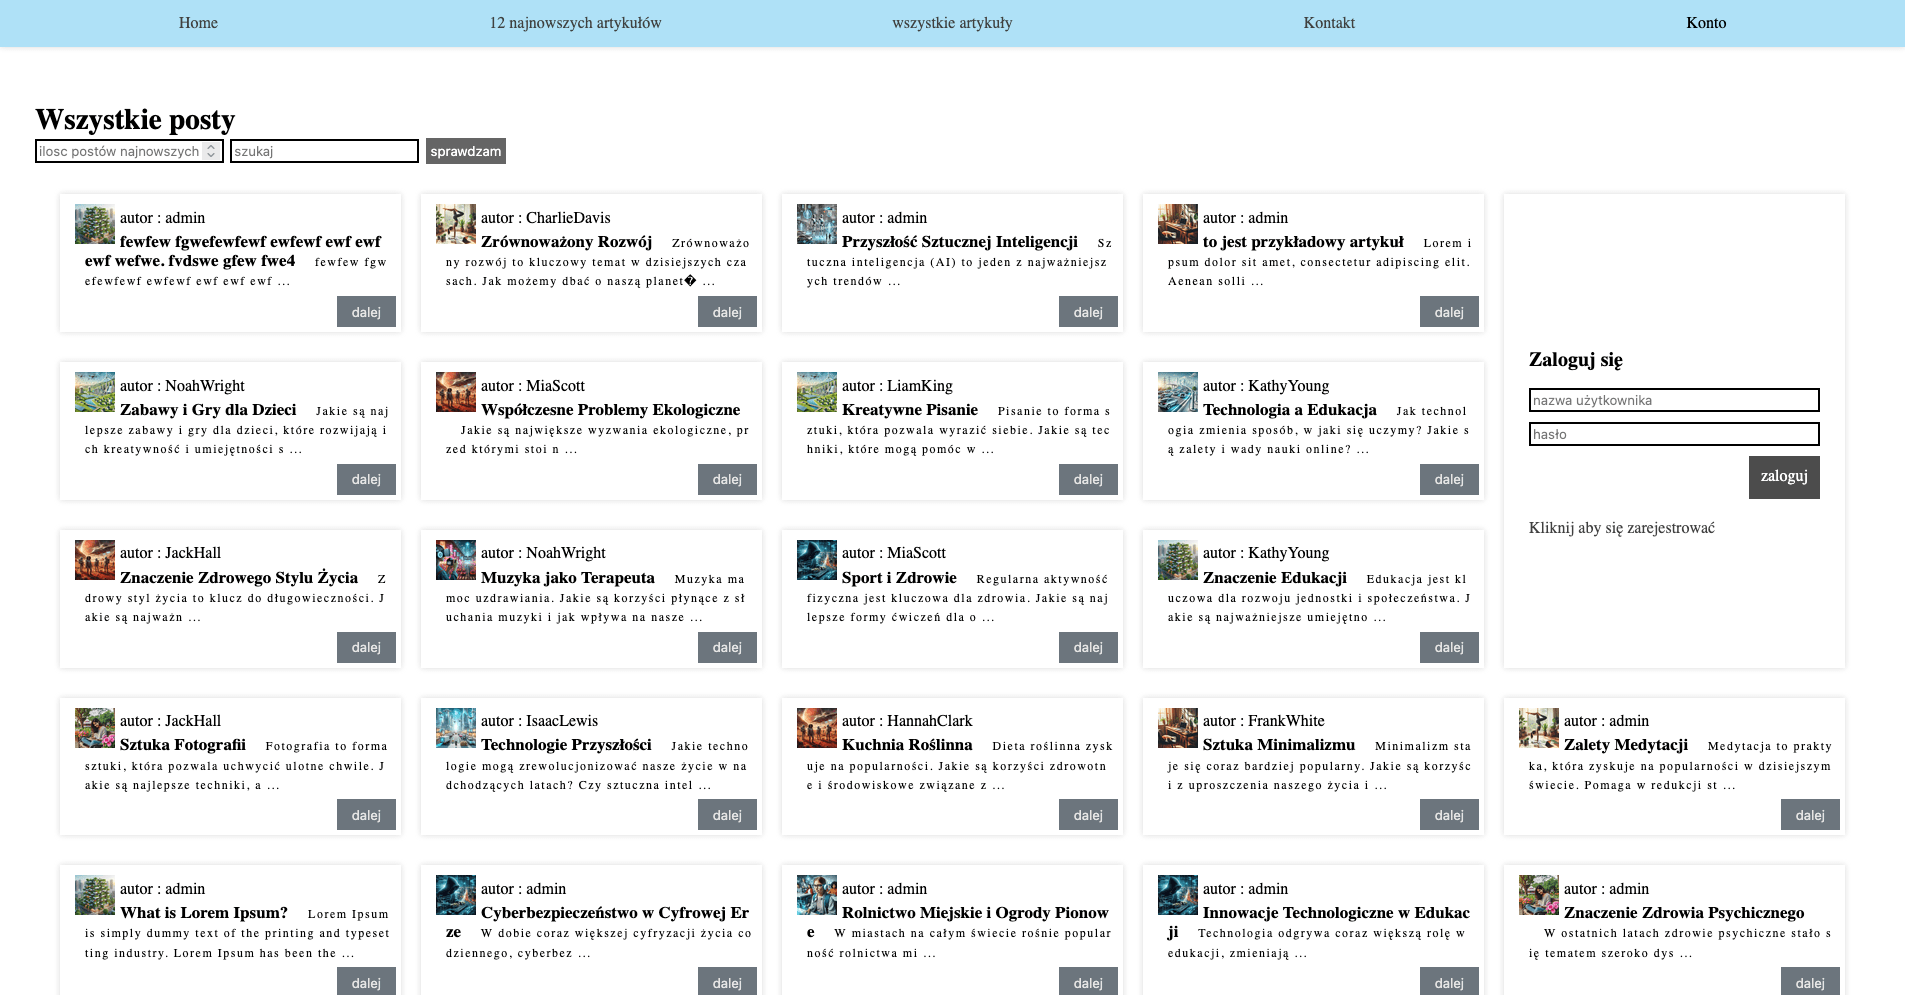This screenshot has width=1905, height=995.
Task: Click thumbnail of Zrównoważony Rozwój post
Action: tap(455, 224)
